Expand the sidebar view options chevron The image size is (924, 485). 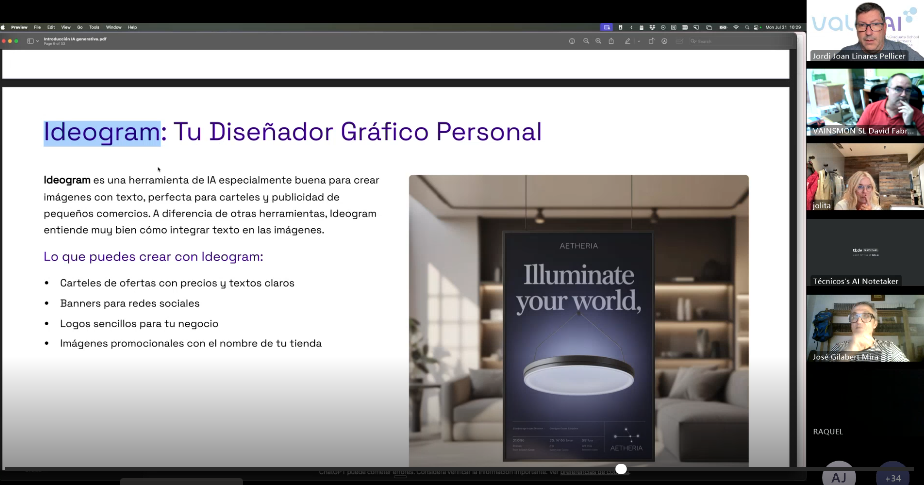[38, 41]
